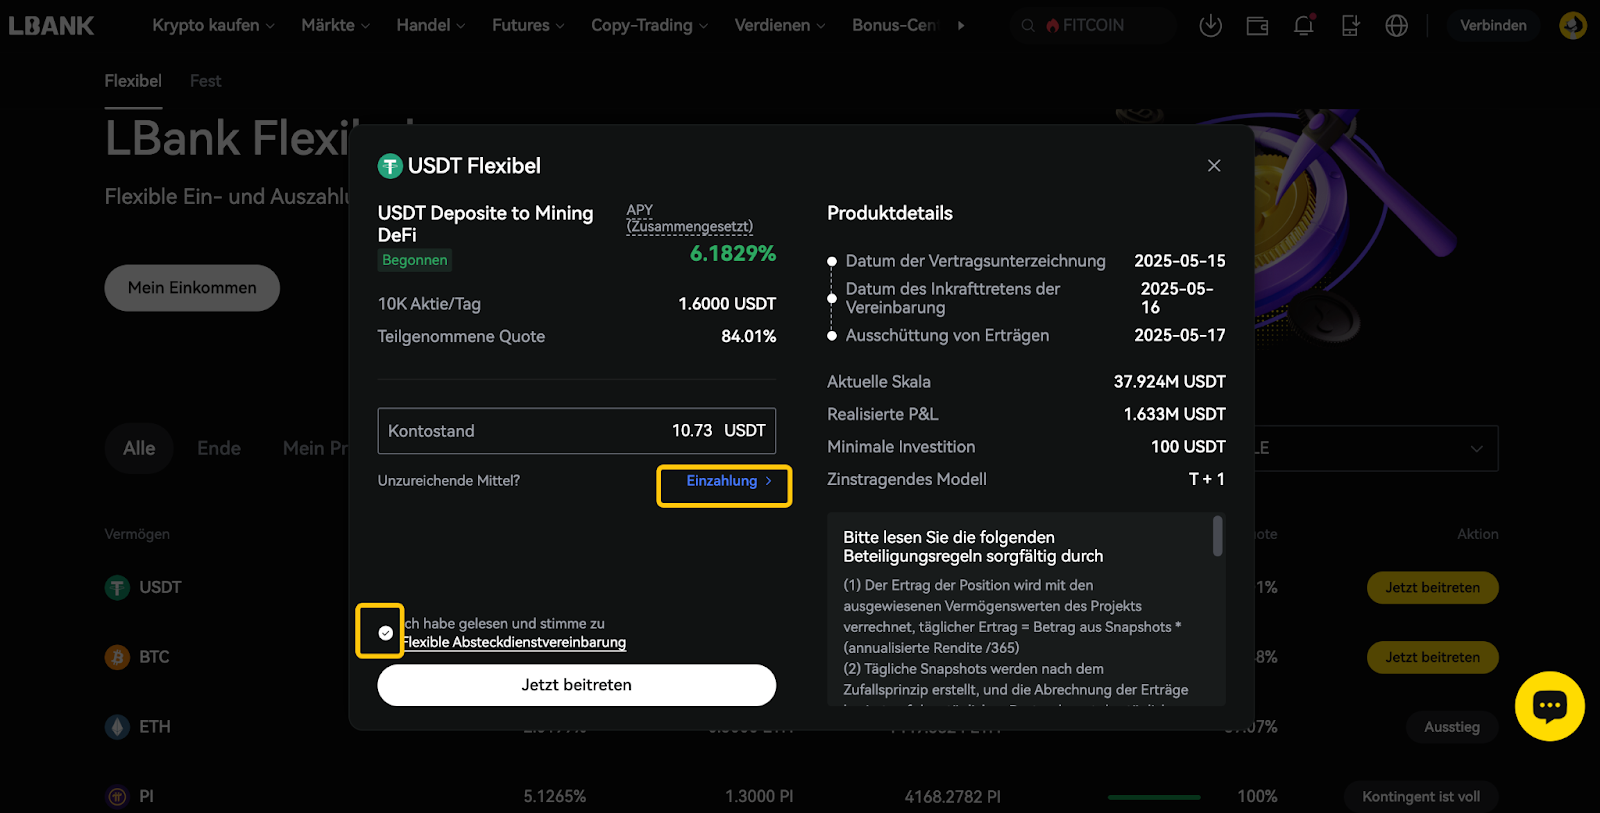Click the orders document icon in header
The height and width of the screenshot is (813, 1600).
pyautogui.click(x=1350, y=25)
